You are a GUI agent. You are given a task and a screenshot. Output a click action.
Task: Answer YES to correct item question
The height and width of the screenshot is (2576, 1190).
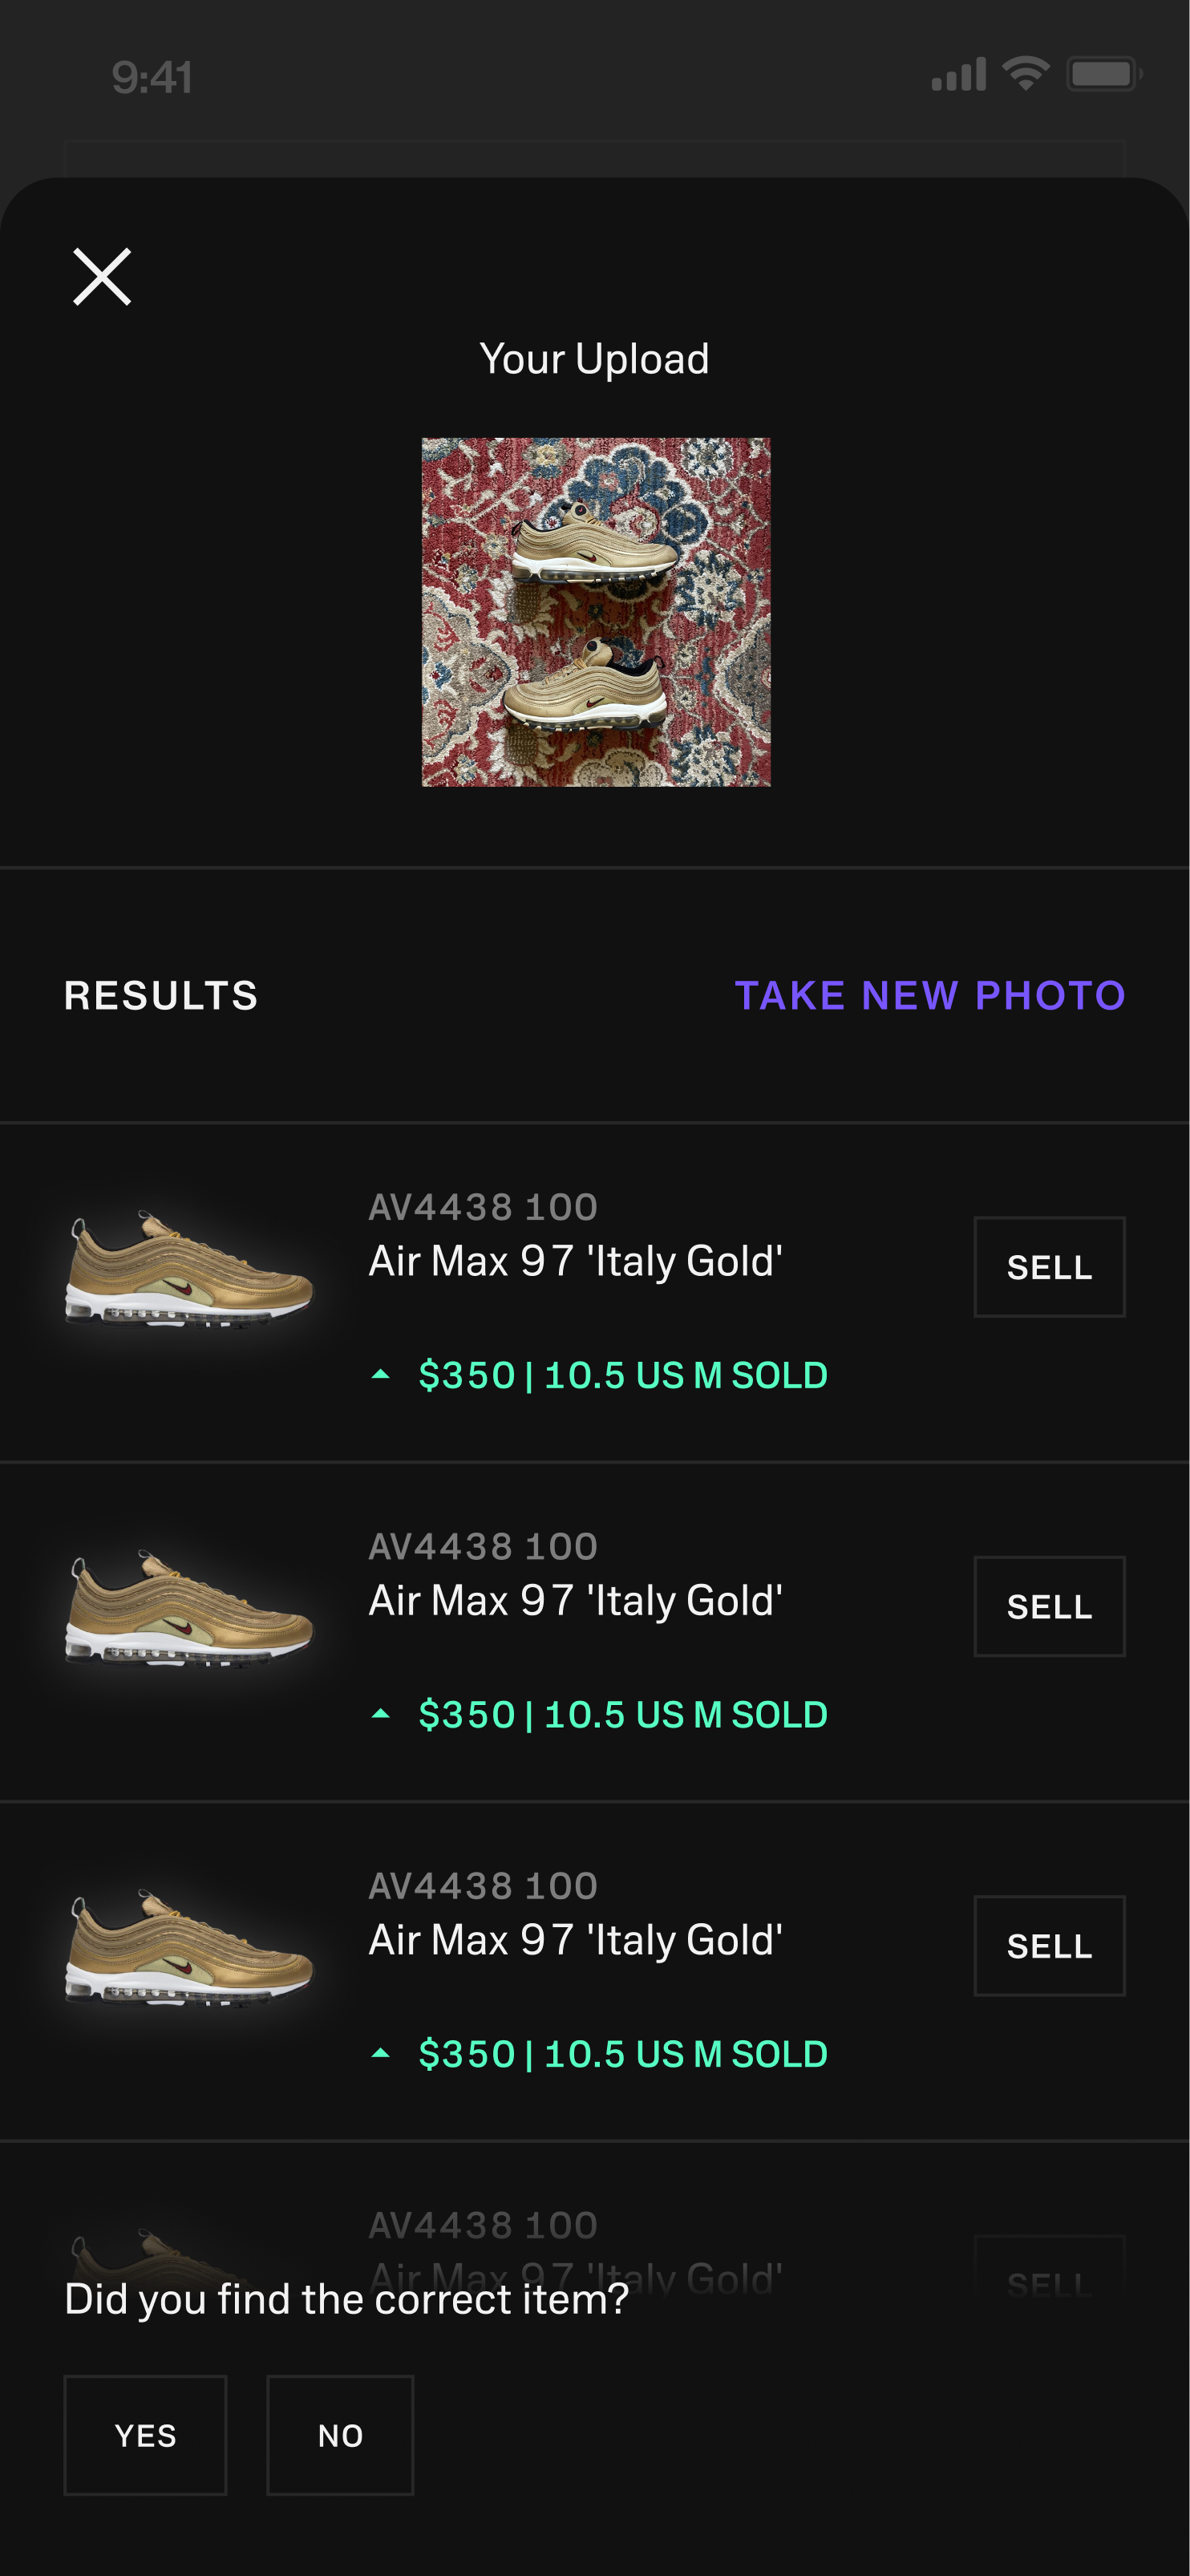(x=146, y=2435)
